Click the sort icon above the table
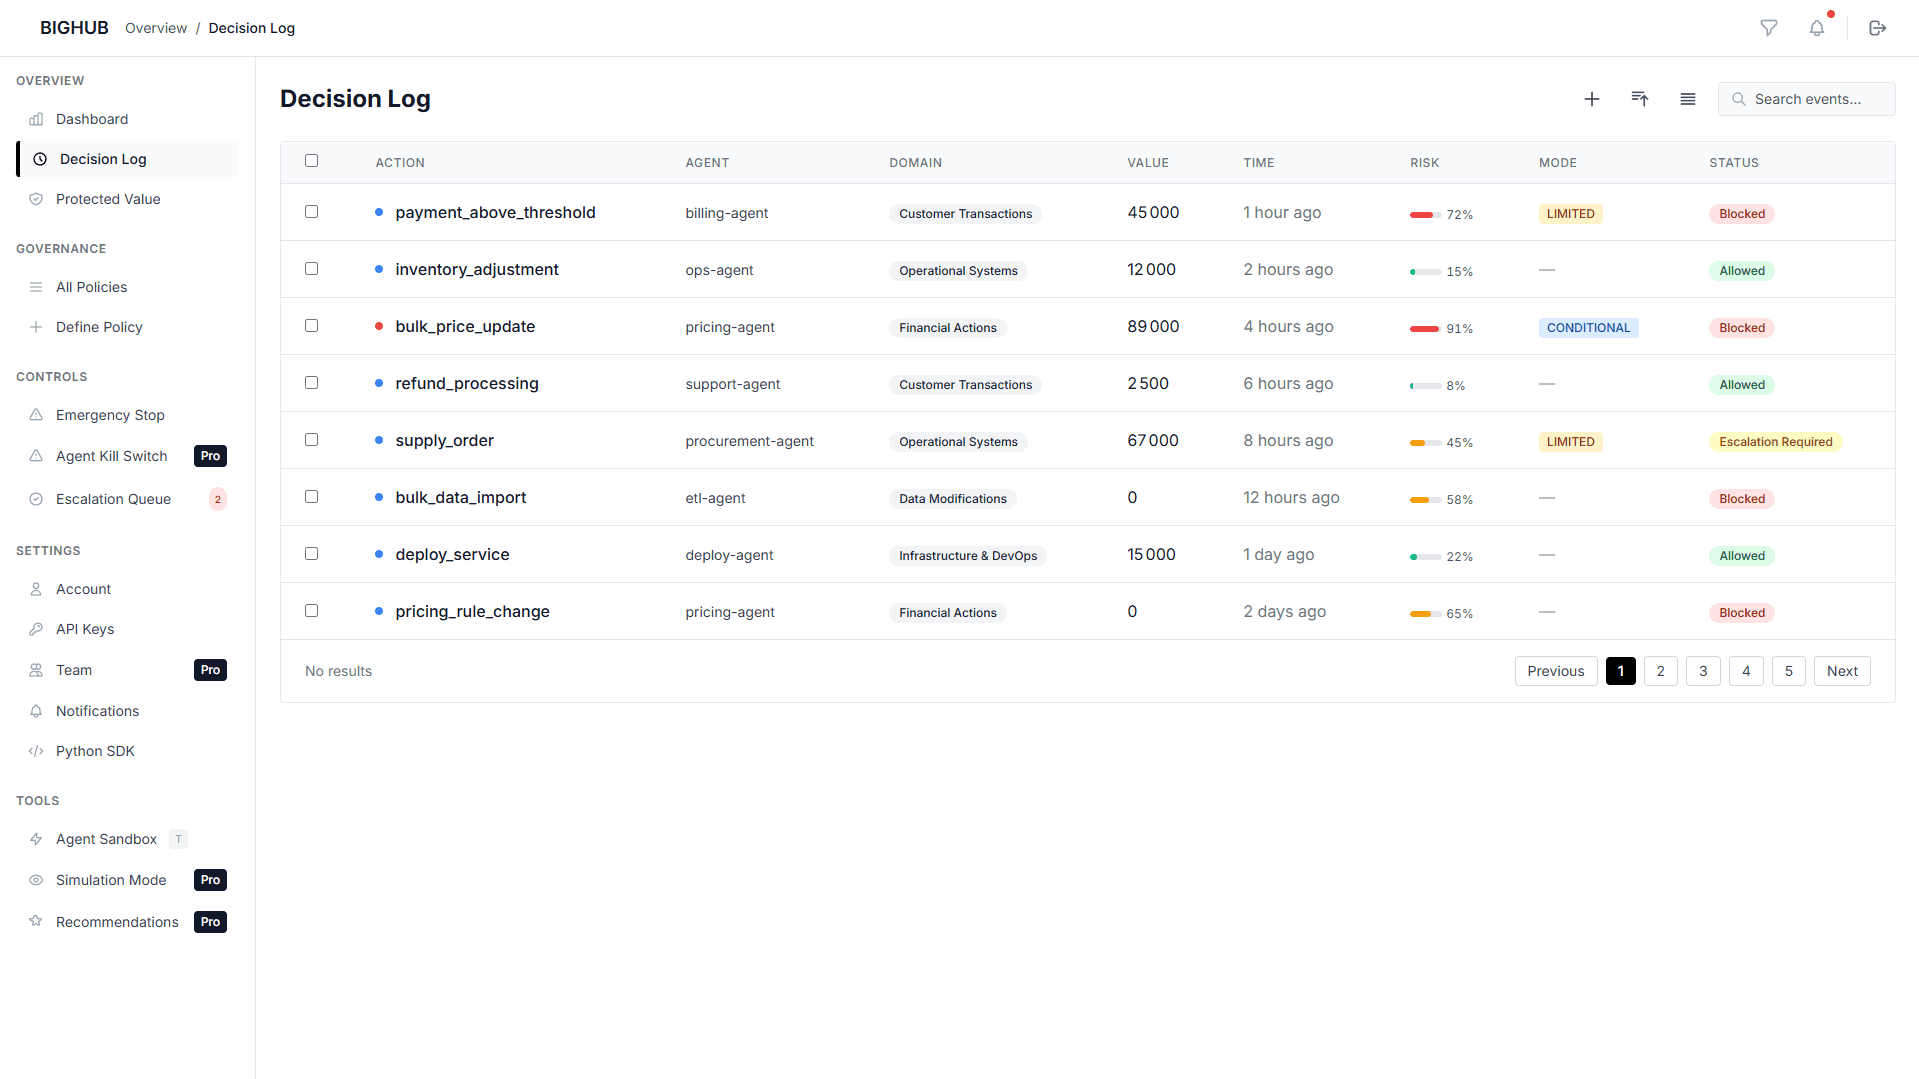 click(x=1639, y=99)
